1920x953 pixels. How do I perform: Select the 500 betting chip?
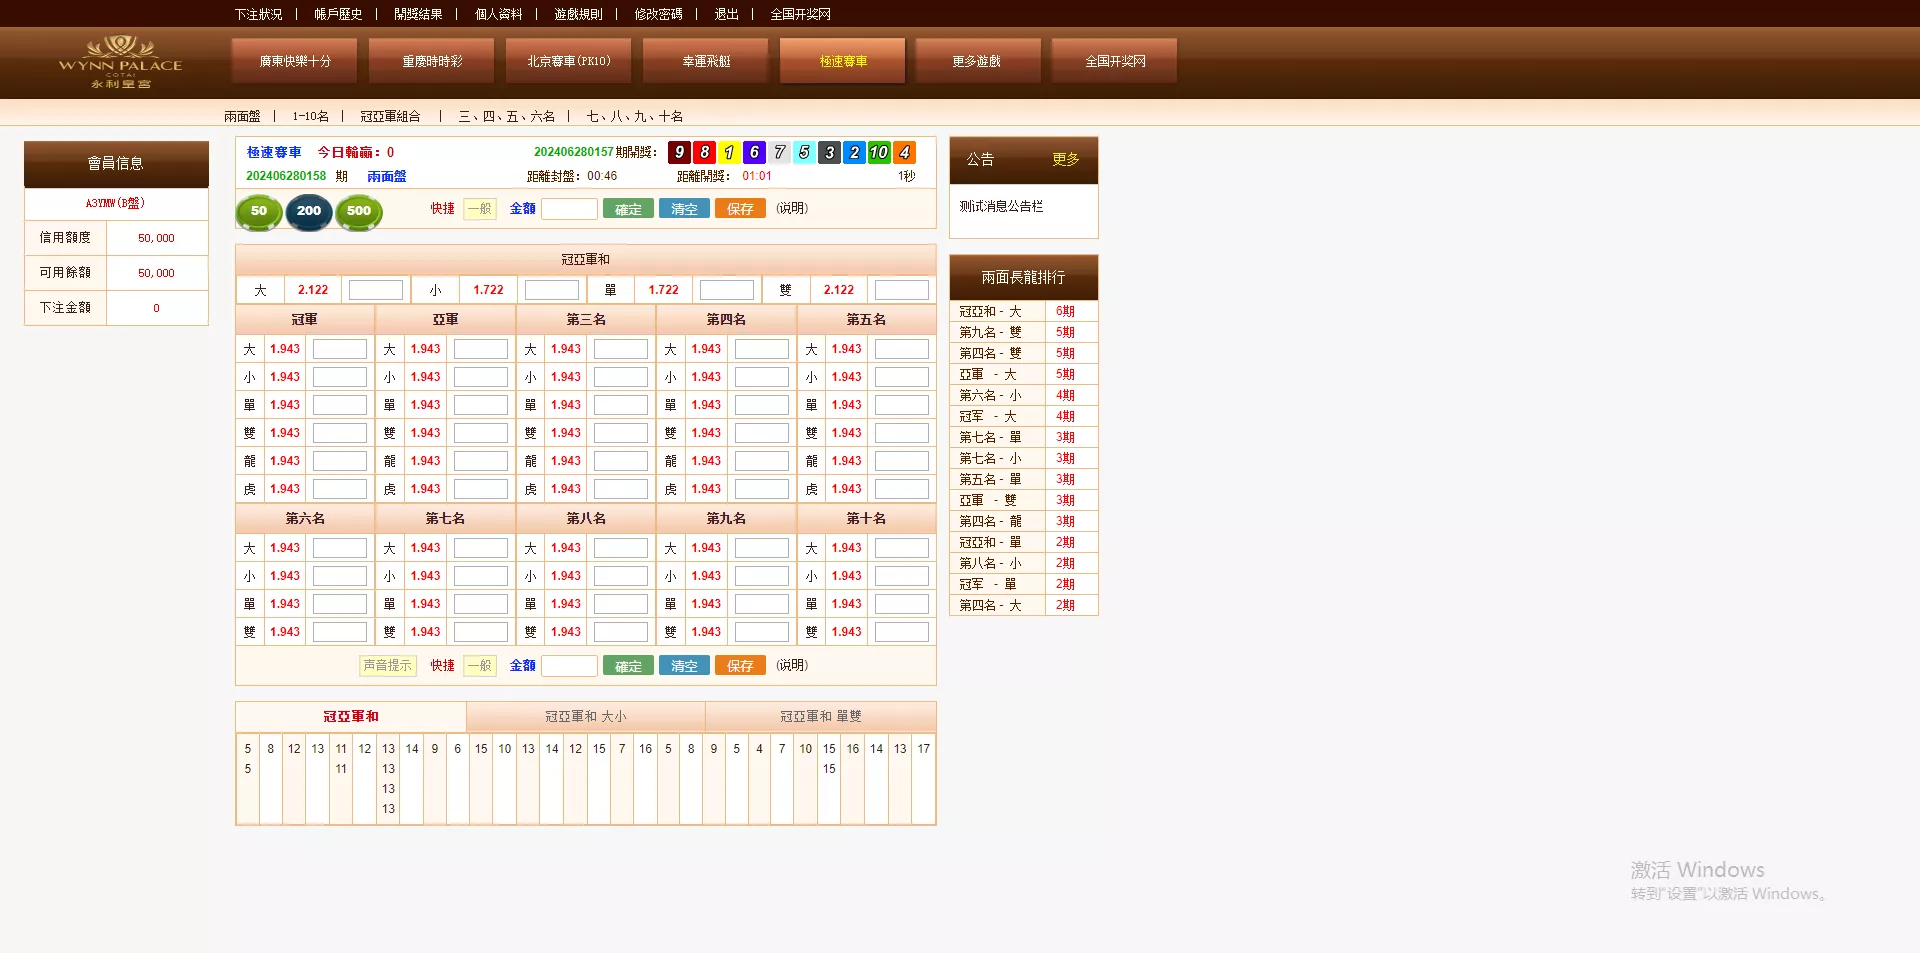(358, 212)
